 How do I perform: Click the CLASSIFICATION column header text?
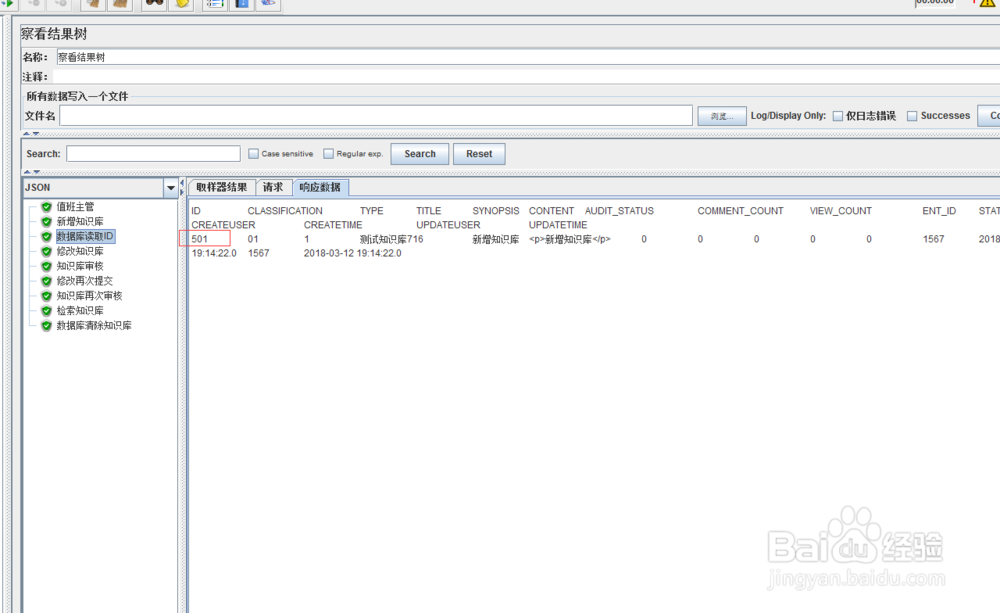coord(285,211)
